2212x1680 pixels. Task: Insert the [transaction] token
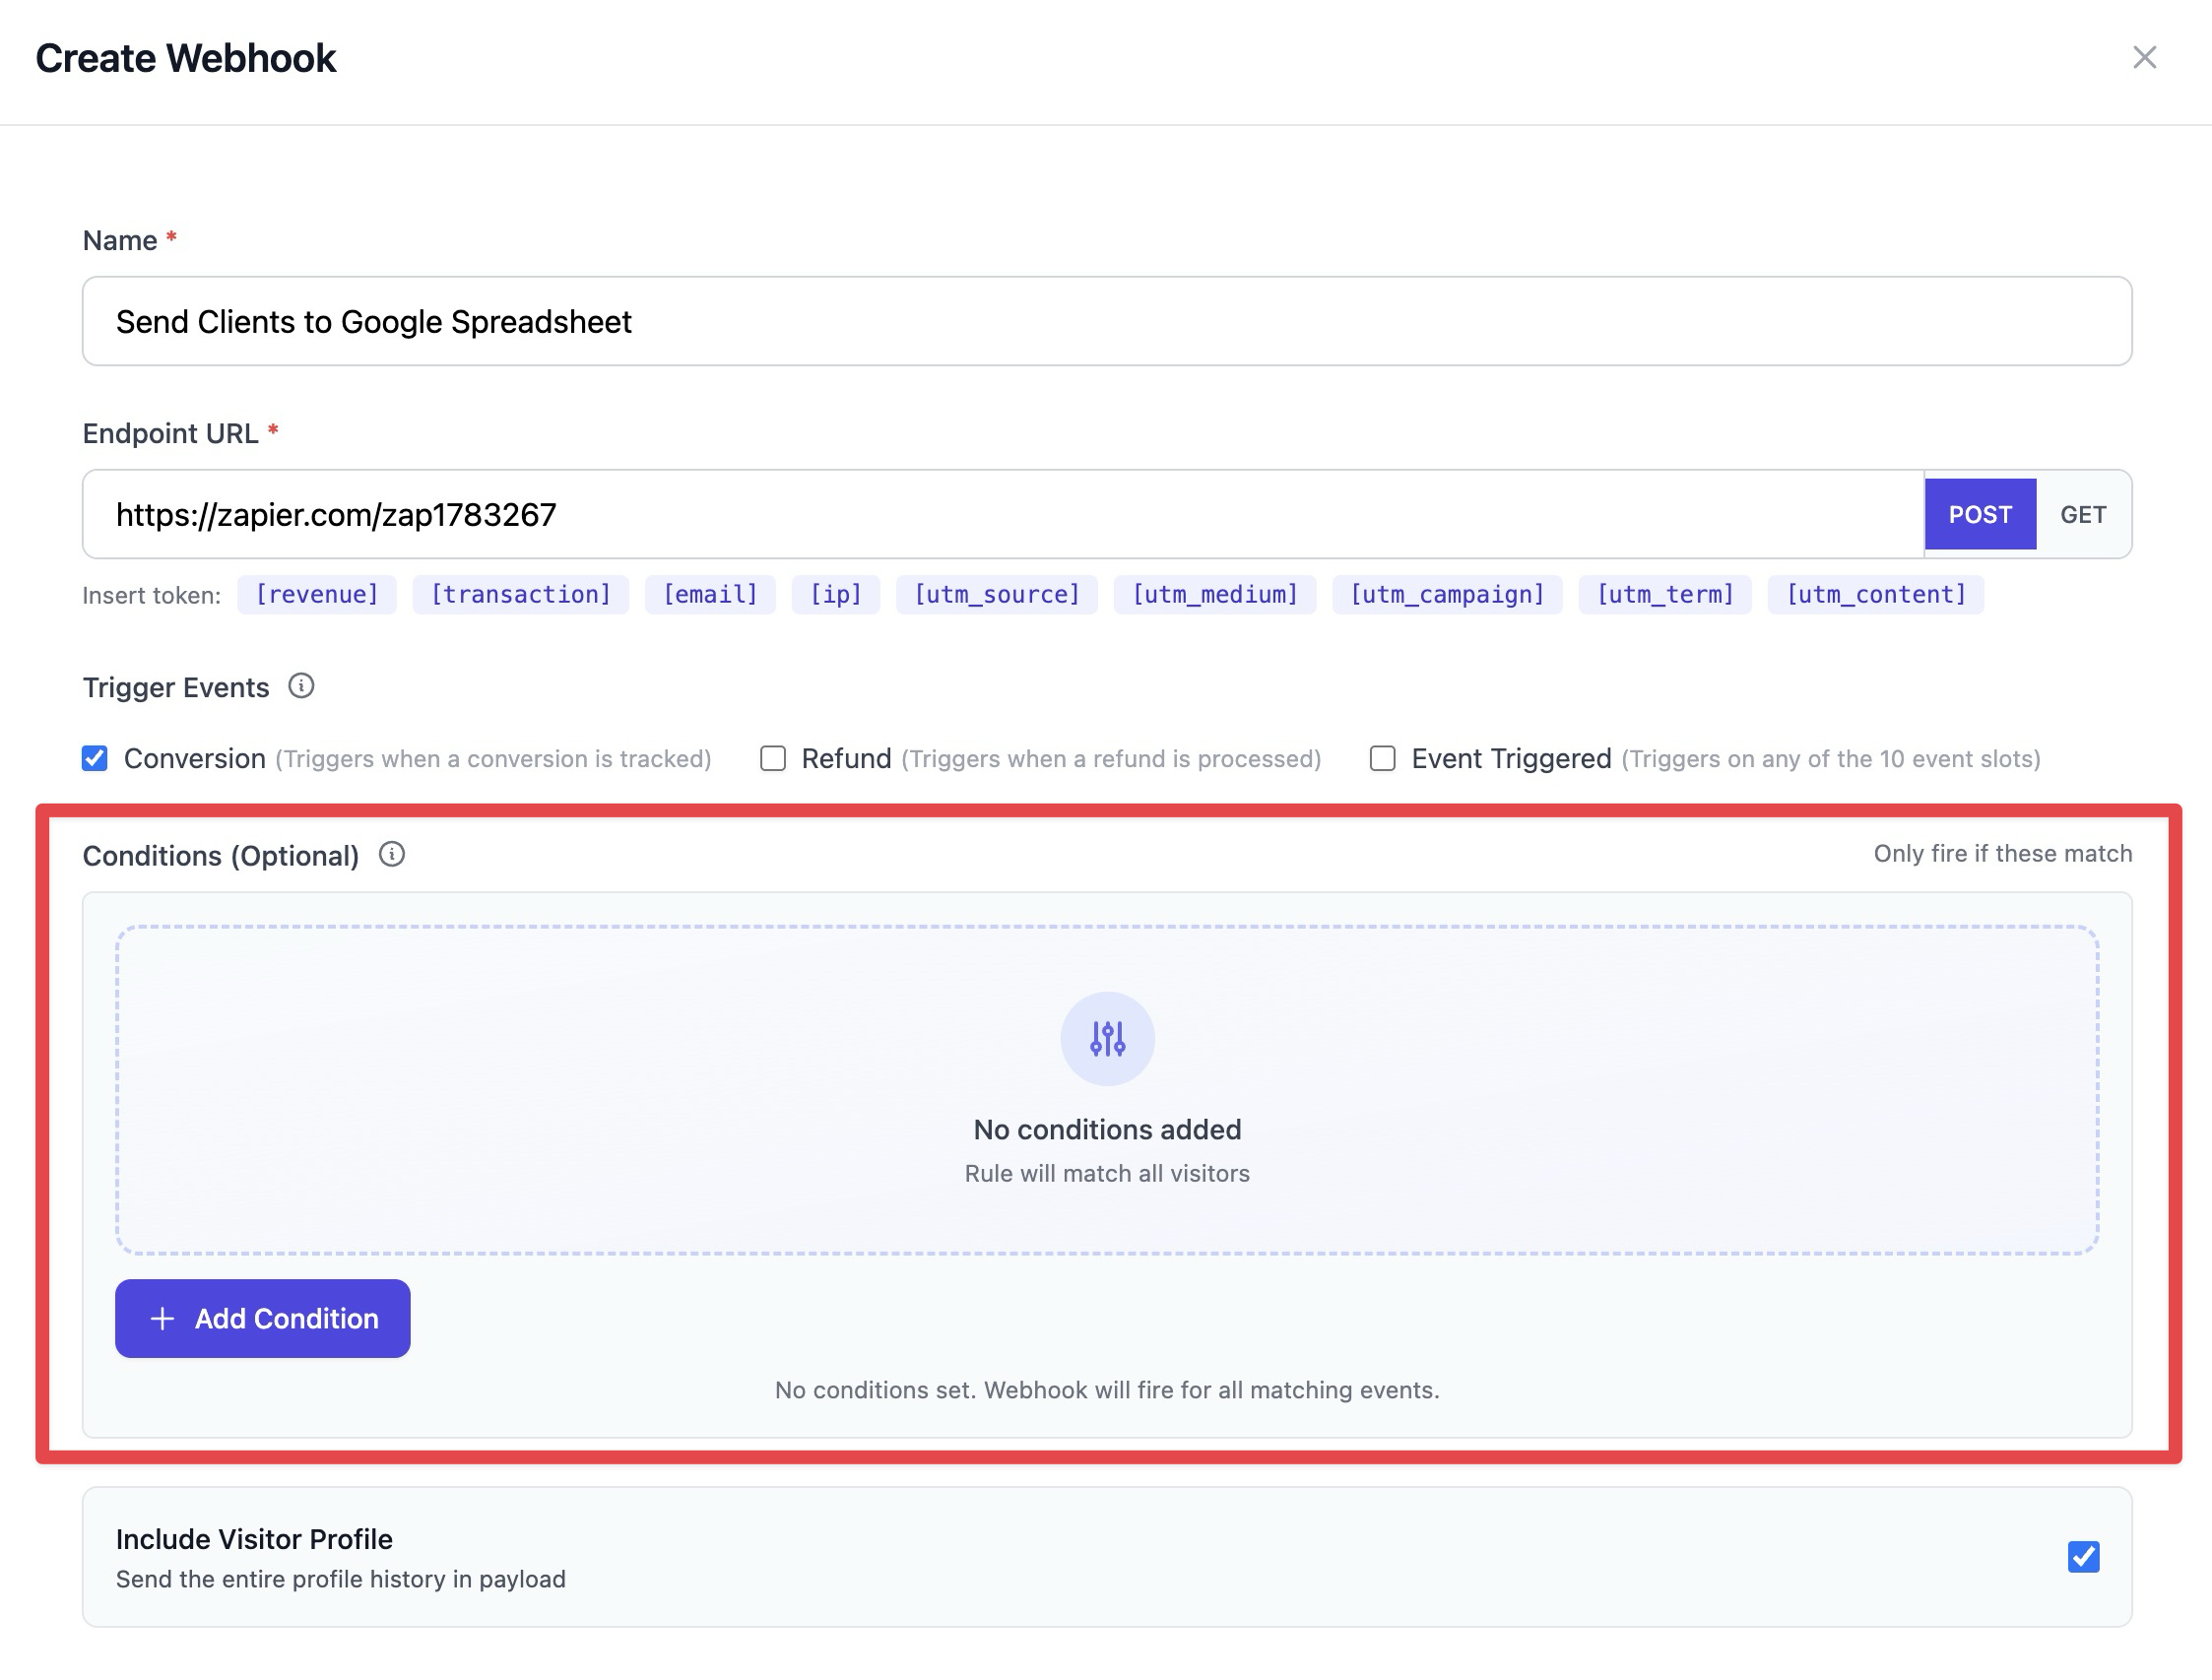(520, 594)
